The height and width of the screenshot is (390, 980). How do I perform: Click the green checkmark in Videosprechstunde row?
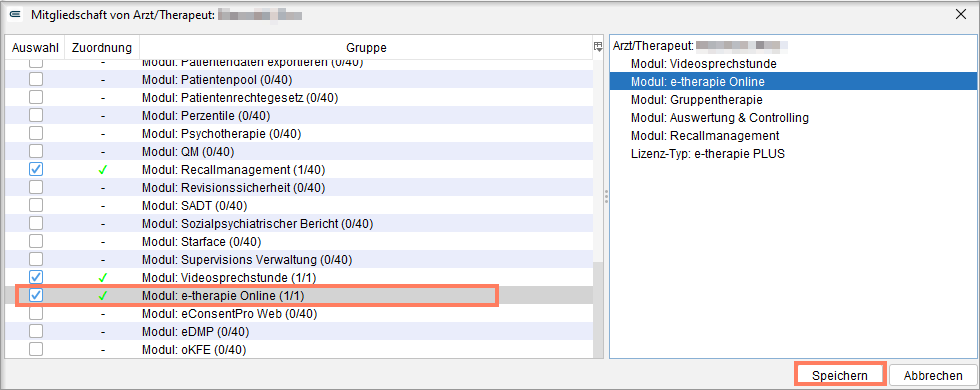coord(102,278)
